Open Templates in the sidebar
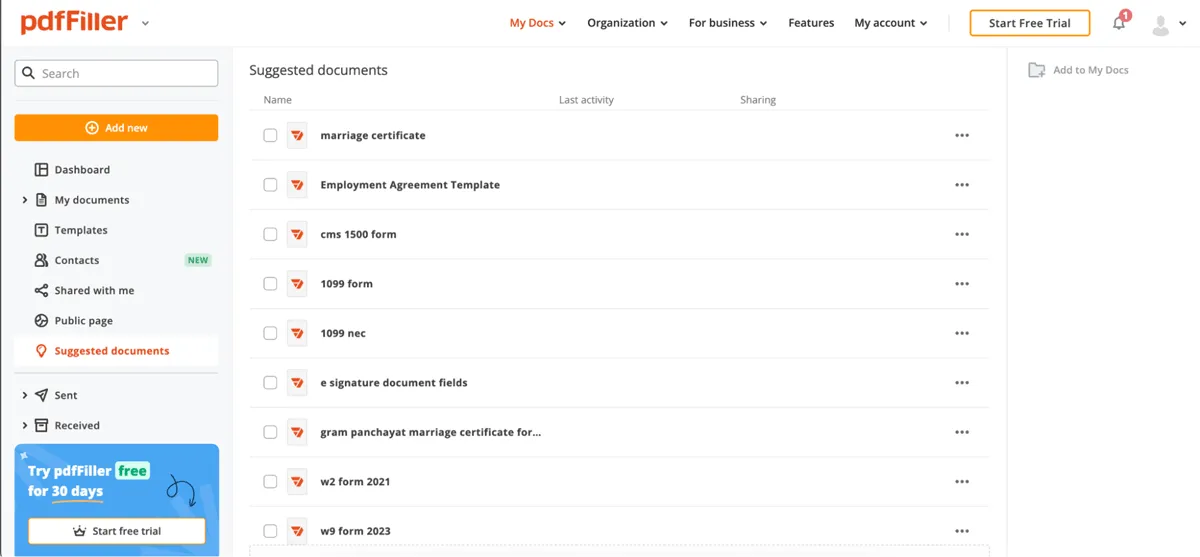 click(81, 230)
